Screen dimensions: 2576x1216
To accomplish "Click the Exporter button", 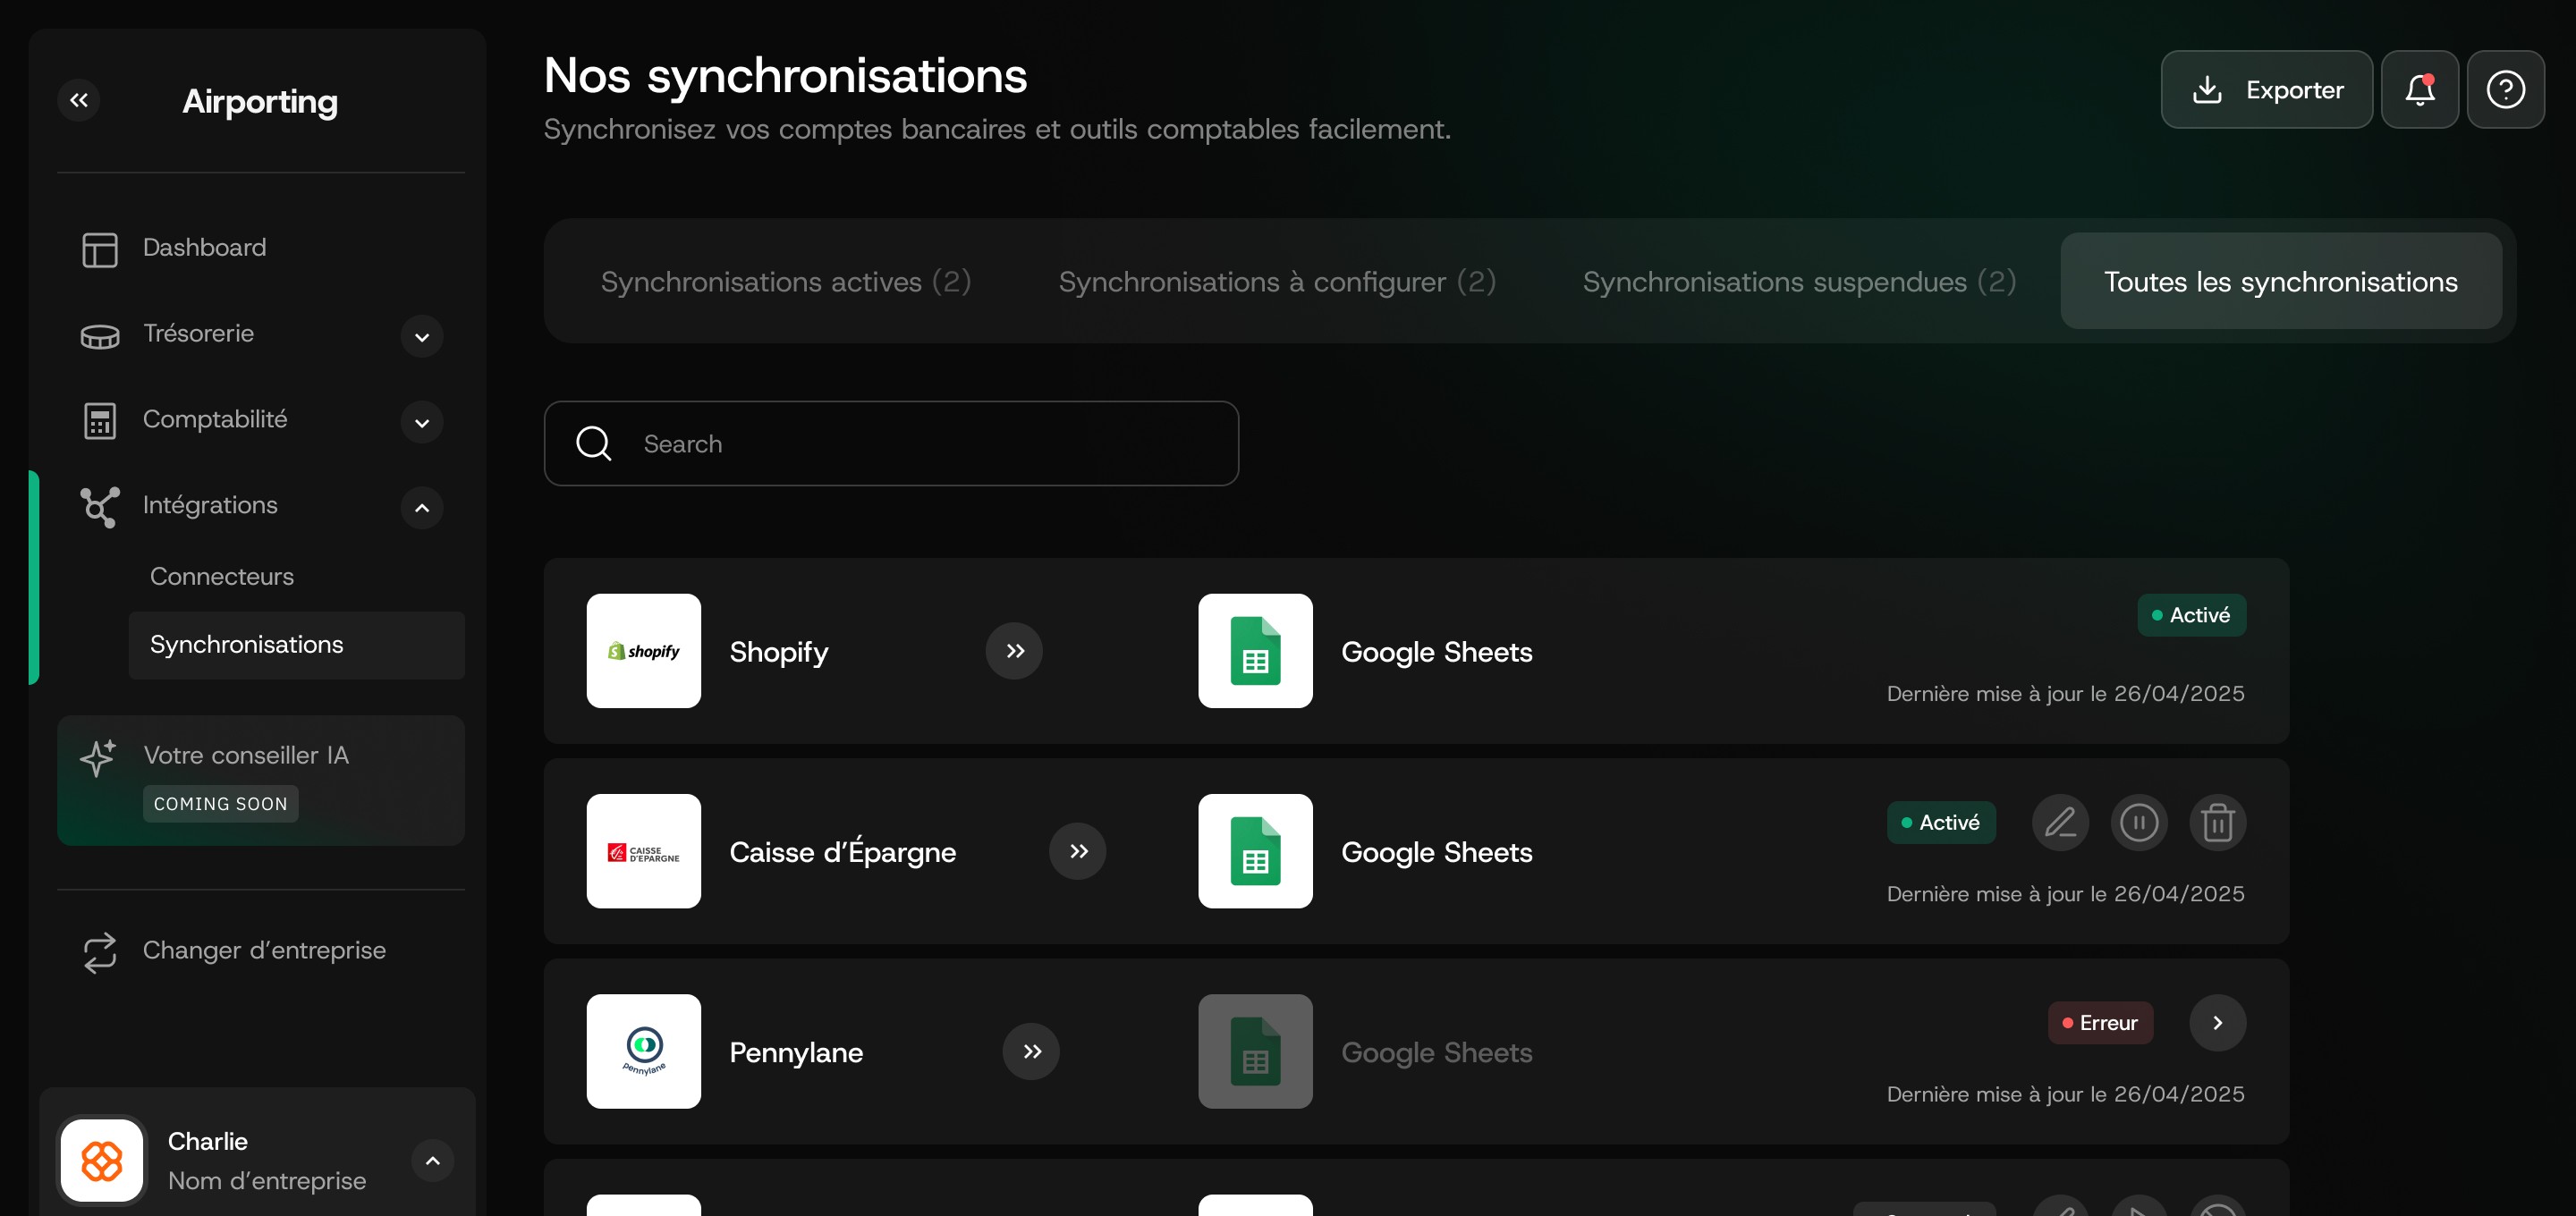I will [2266, 90].
